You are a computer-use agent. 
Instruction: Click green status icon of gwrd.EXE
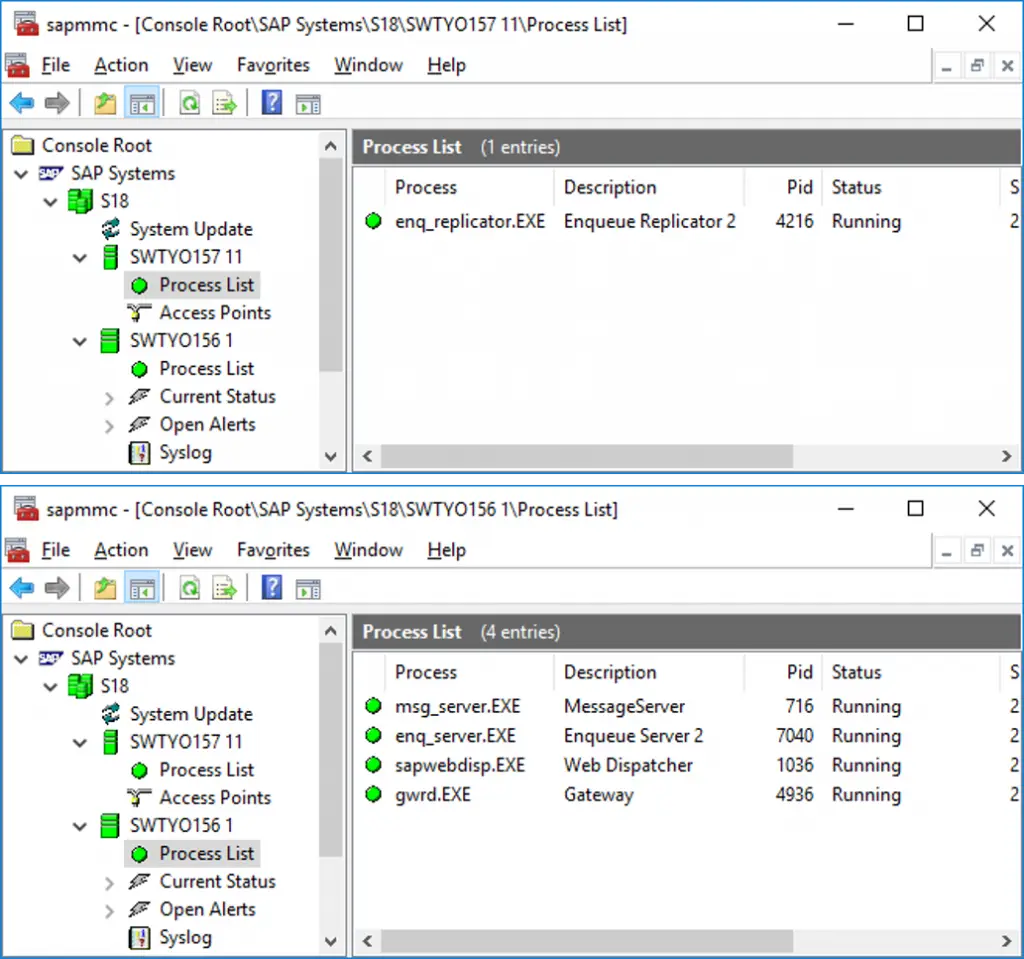point(374,794)
